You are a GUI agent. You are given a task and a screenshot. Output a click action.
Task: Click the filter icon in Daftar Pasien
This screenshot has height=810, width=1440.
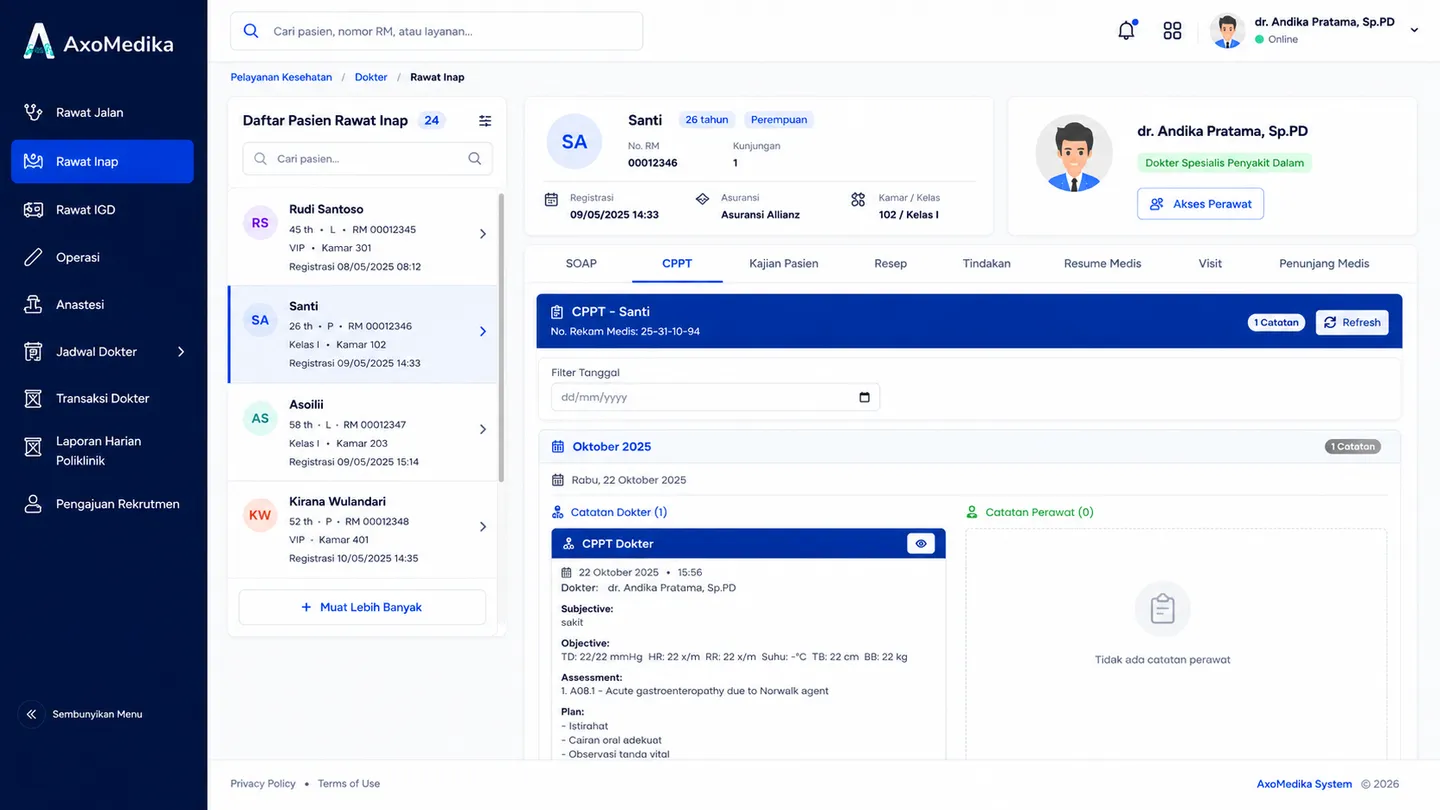coord(485,121)
